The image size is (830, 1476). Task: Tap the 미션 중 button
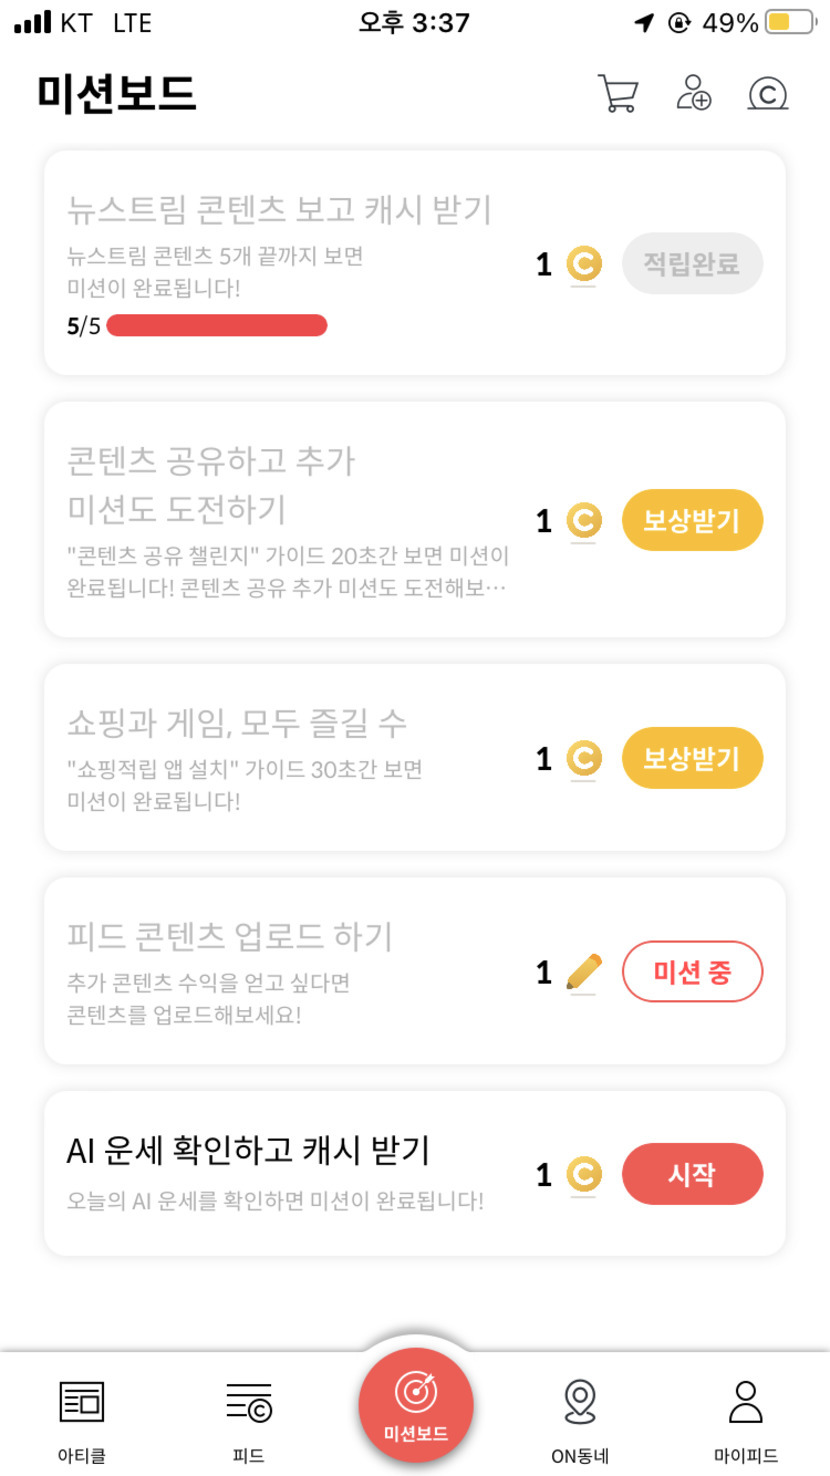pyautogui.click(x=692, y=971)
